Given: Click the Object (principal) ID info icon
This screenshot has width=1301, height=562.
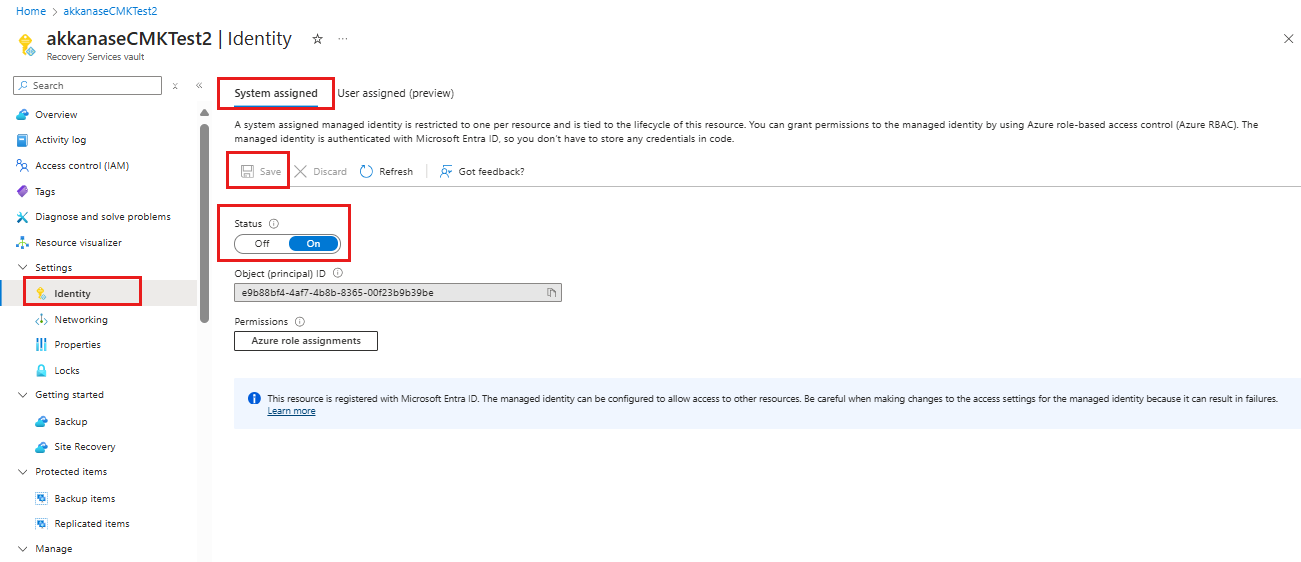Looking at the screenshot, I should click(x=338, y=272).
